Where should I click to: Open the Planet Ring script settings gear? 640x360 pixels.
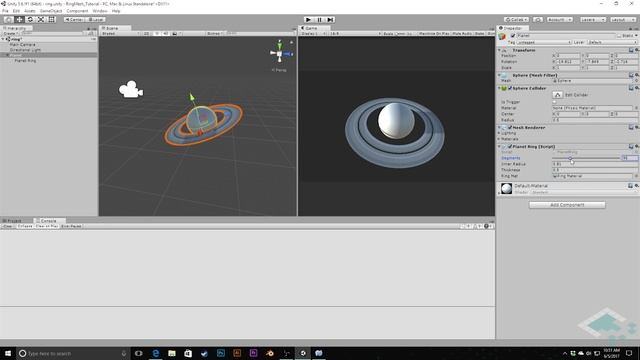[x=636, y=146]
